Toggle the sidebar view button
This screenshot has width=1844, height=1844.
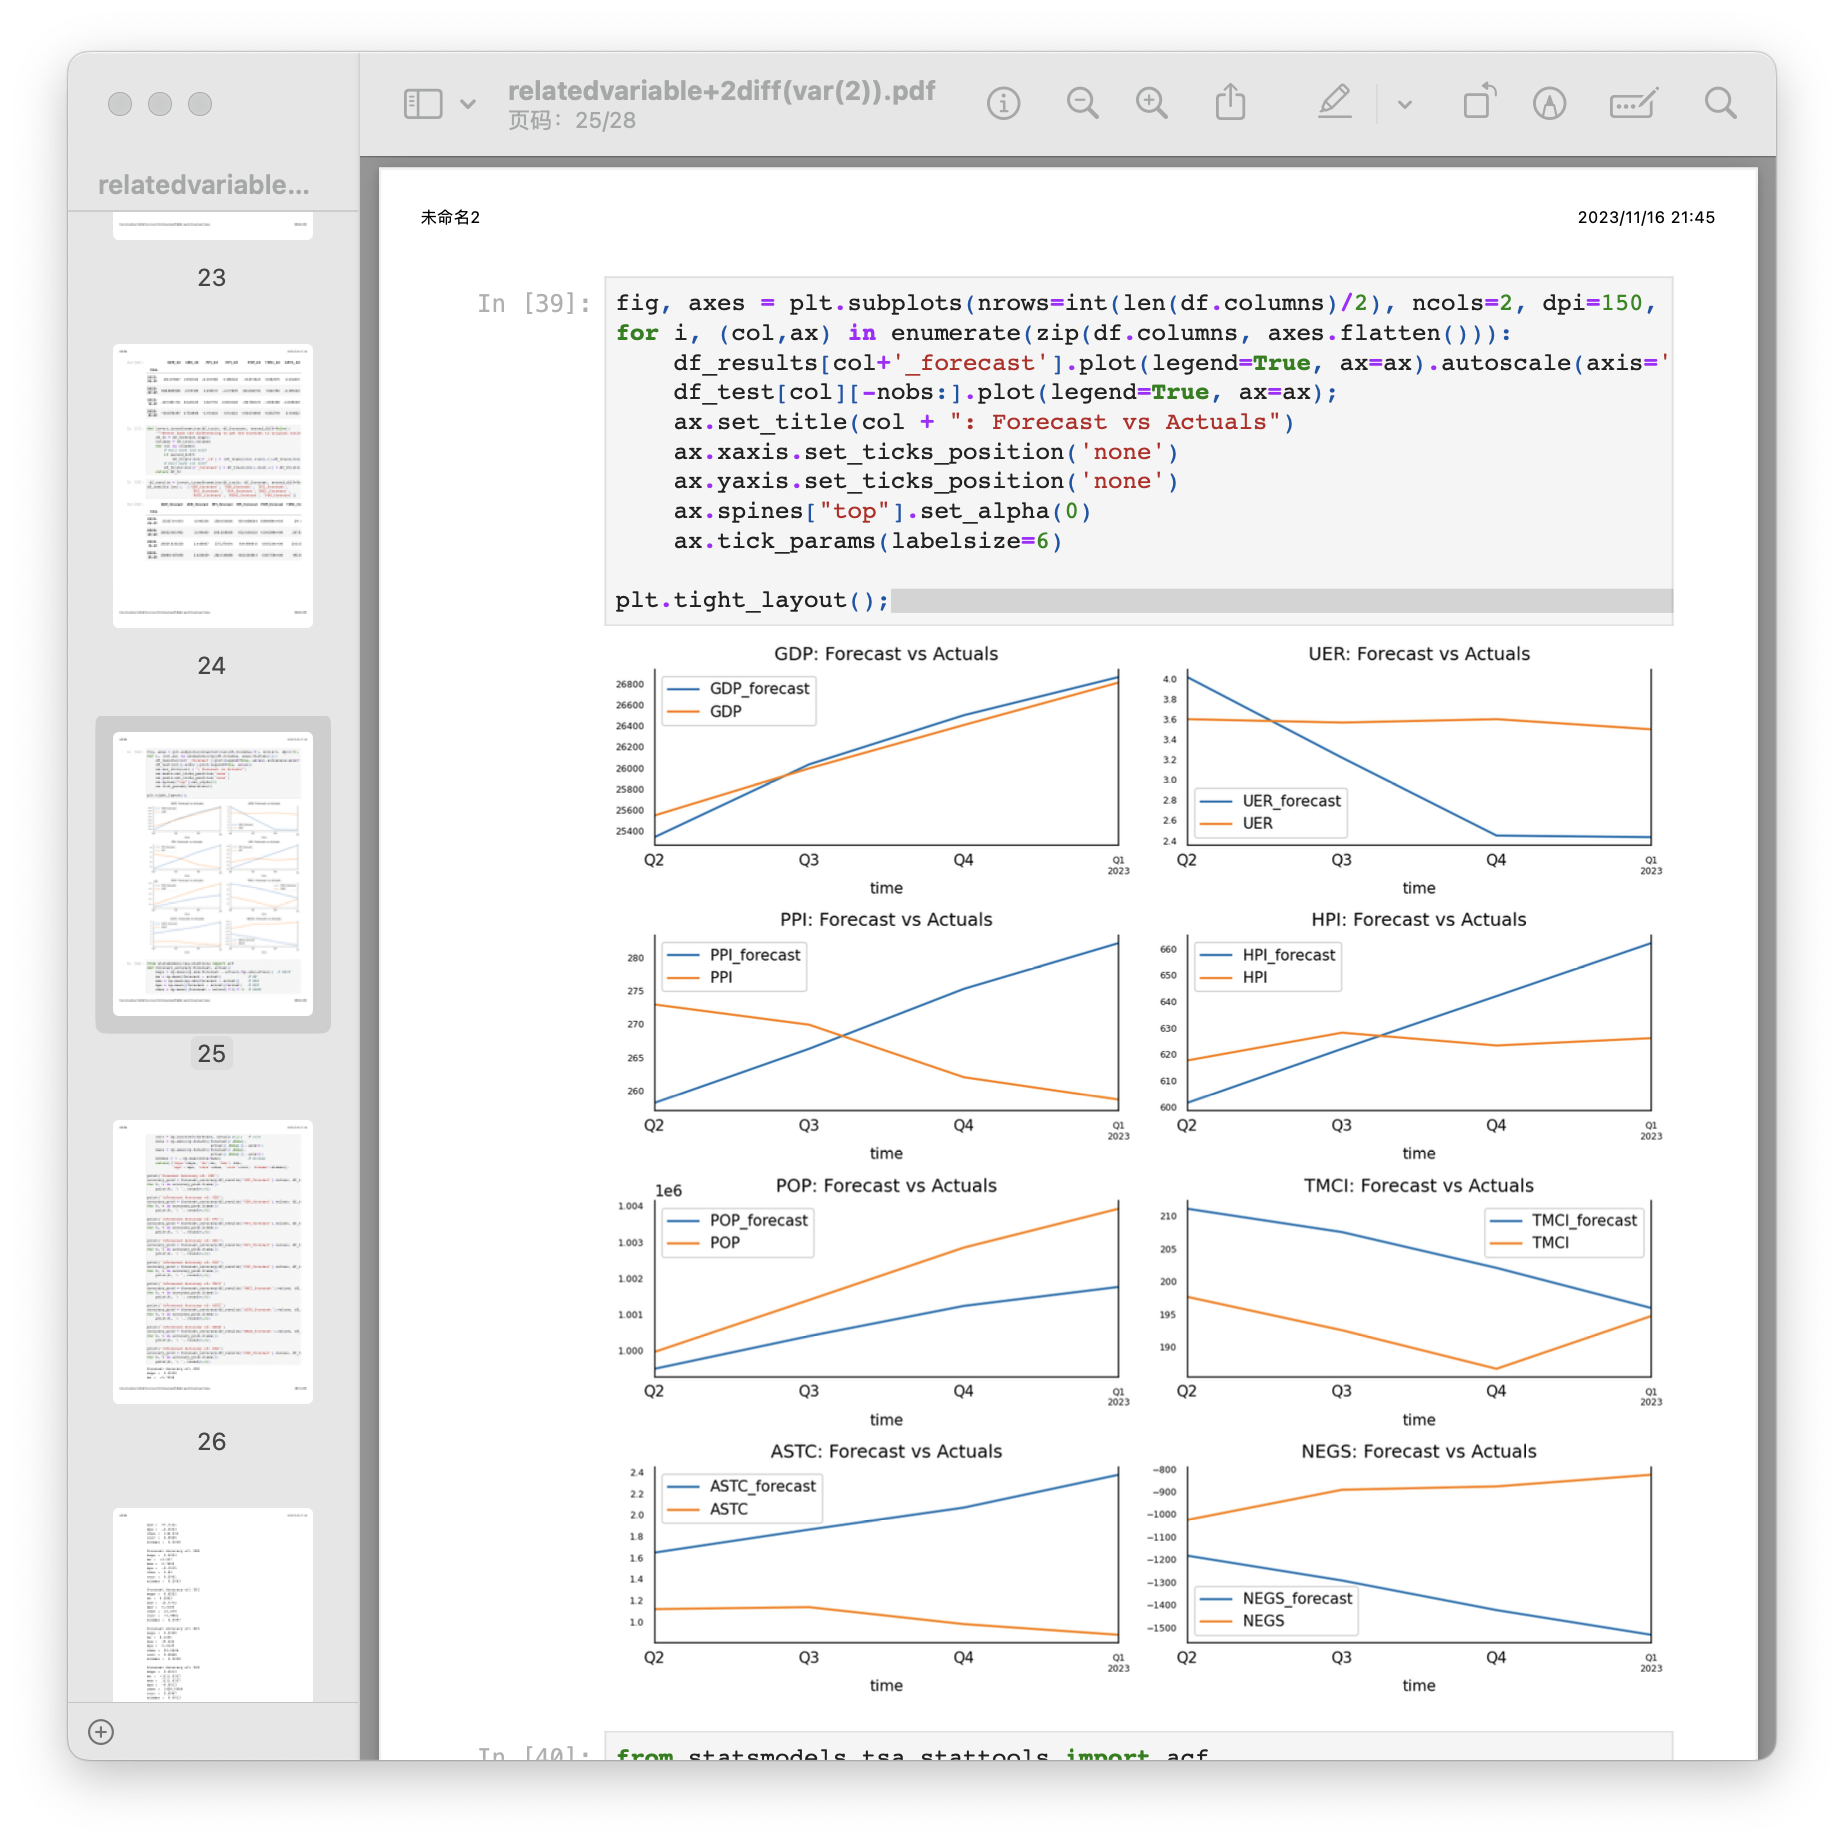[423, 104]
